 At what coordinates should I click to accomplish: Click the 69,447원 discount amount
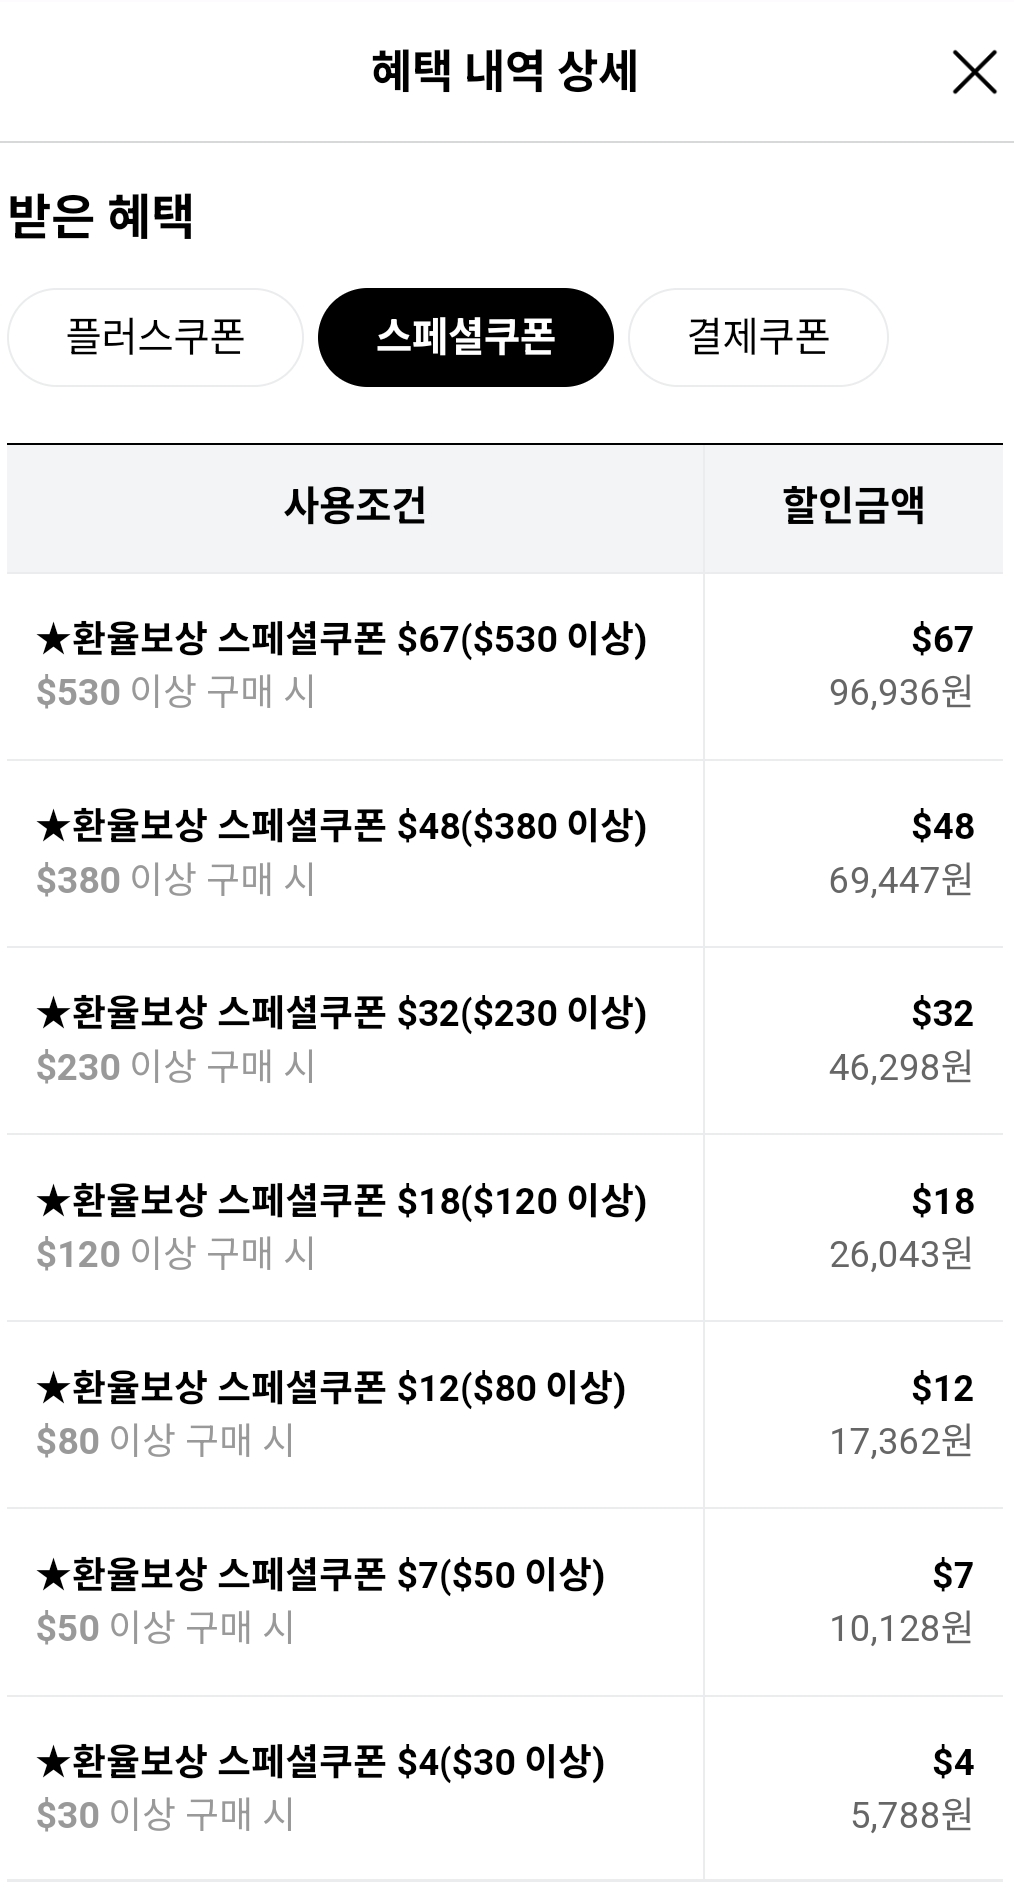click(900, 880)
